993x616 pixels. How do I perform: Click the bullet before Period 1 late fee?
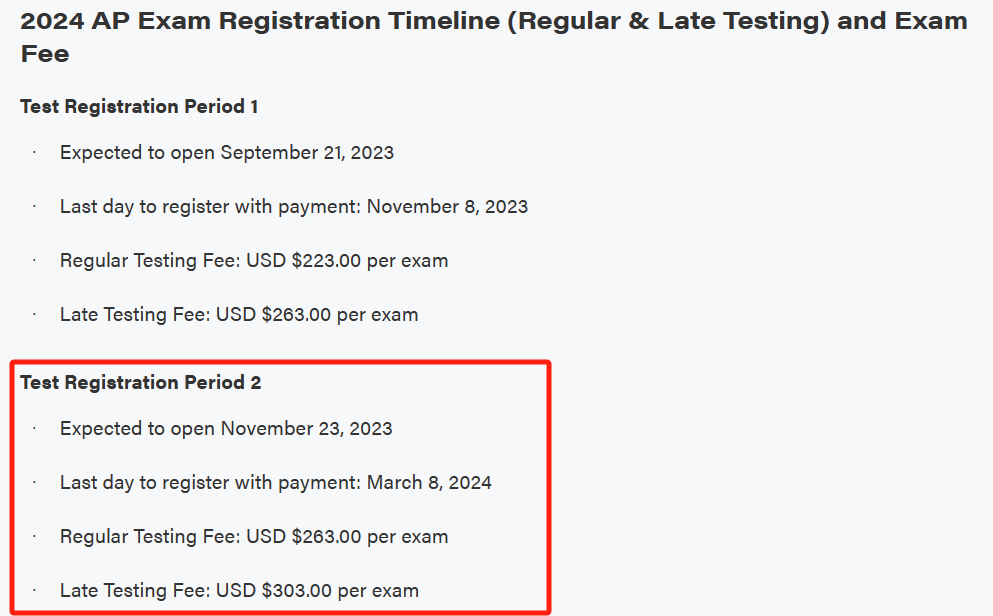[x=34, y=315]
